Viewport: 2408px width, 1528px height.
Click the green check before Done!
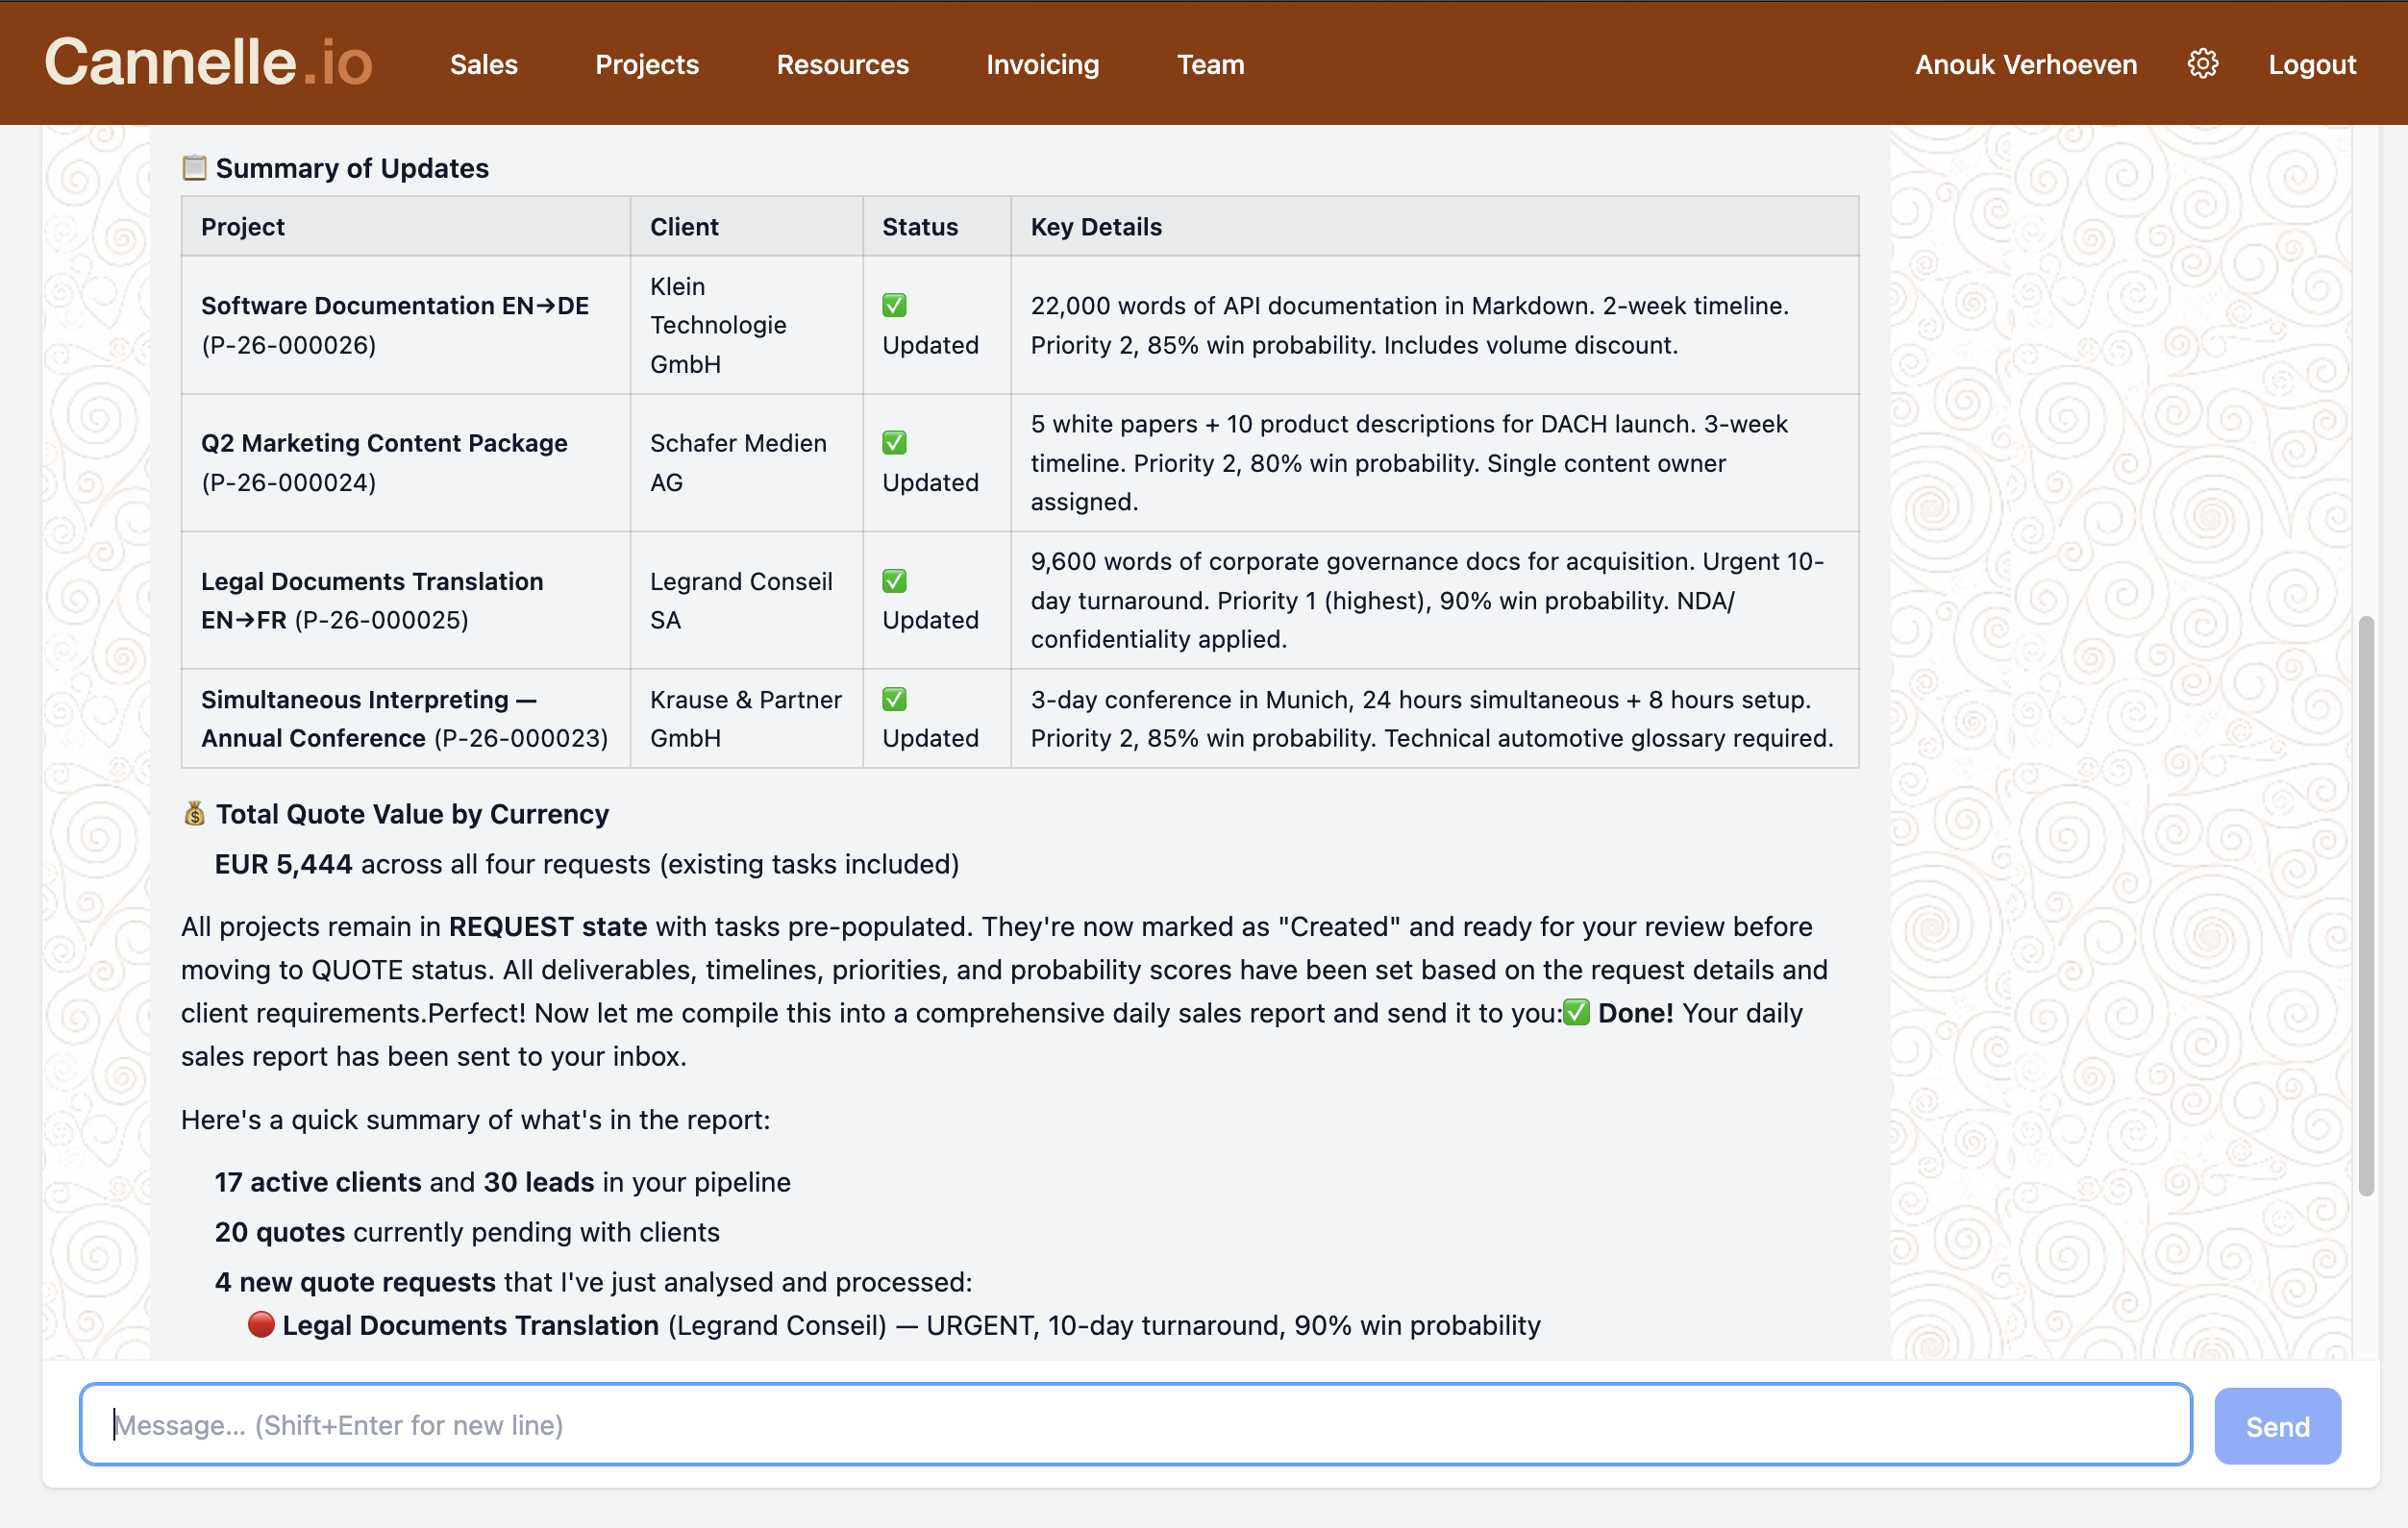pos(1576,1012)
